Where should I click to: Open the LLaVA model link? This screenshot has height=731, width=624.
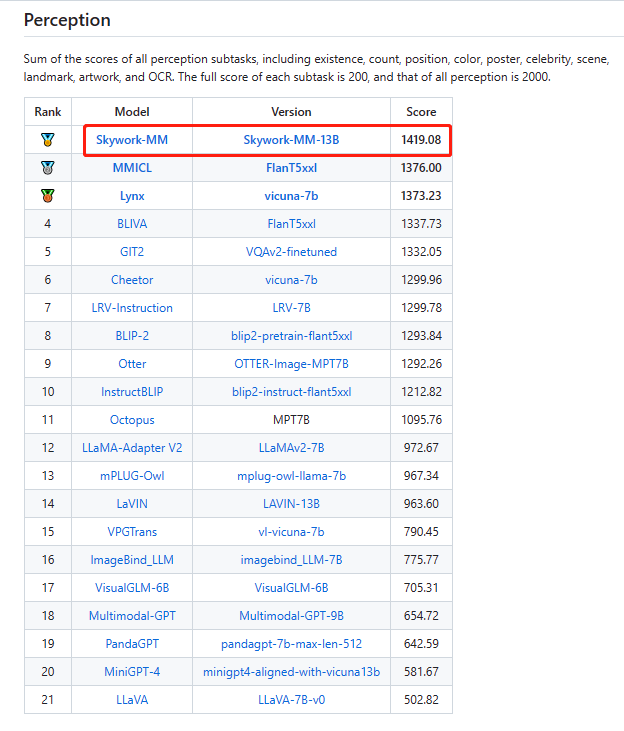[132, 699]
